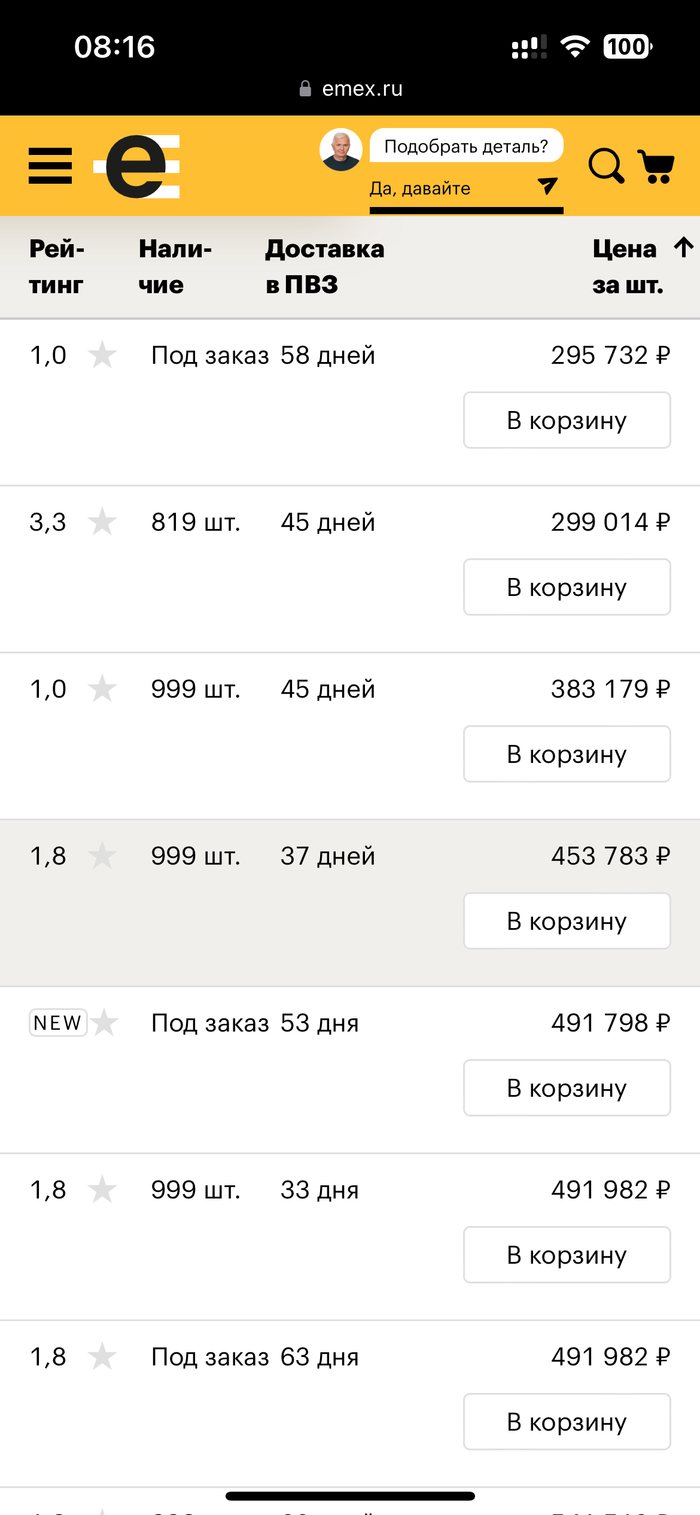Send the "Да, давайте" reply arrow
Viewport: 700px width, 1515px height.
point(546,186)
